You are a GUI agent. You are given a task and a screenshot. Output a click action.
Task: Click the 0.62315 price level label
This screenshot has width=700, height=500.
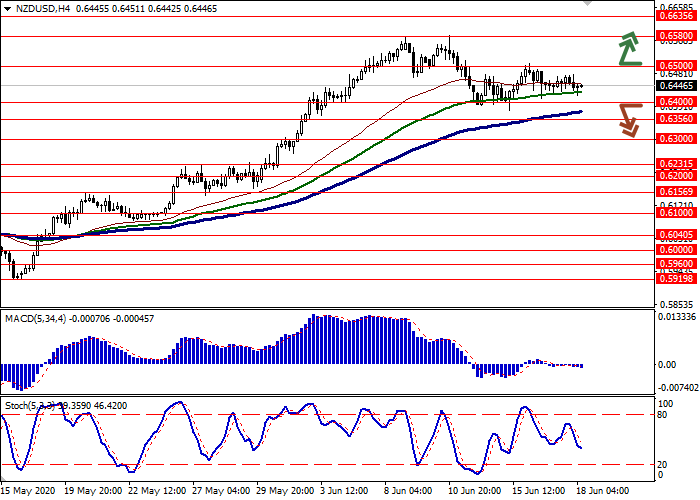tap(676, 164)
